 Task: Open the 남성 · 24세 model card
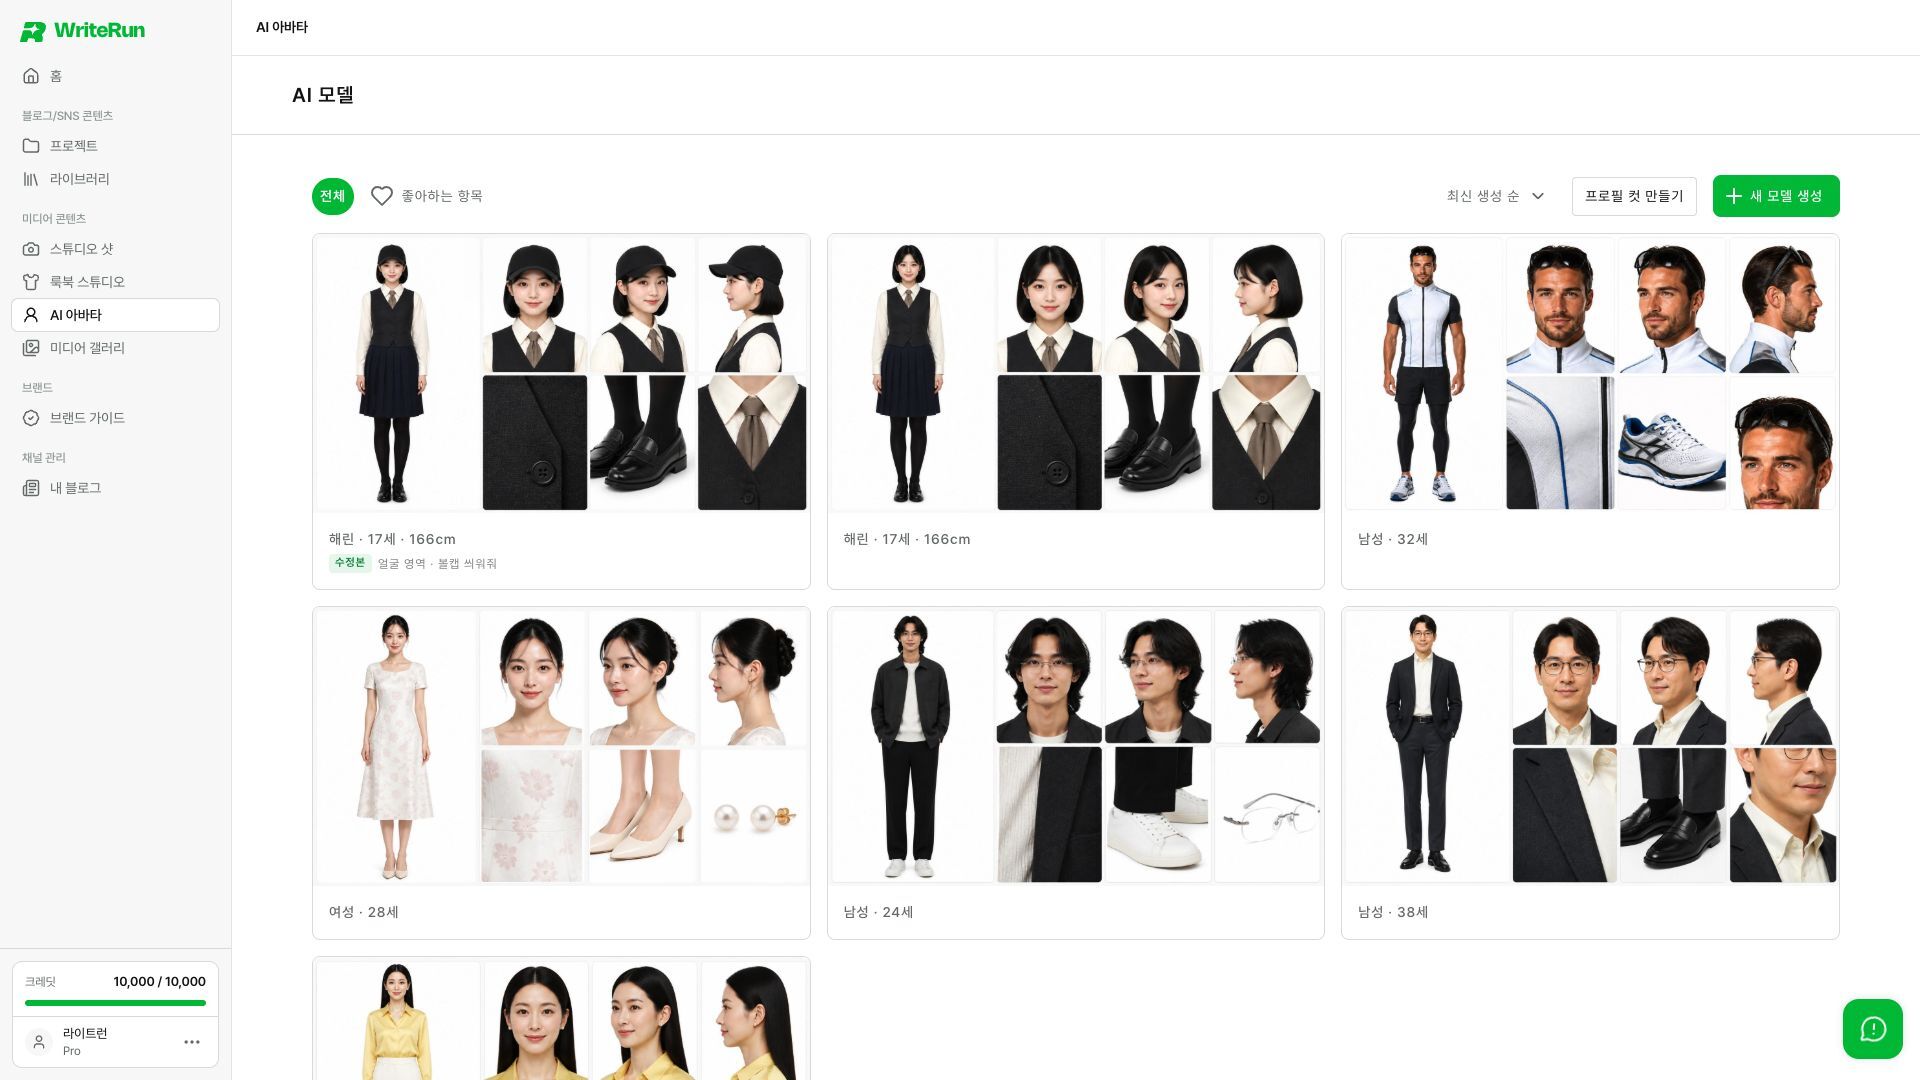1076,773
